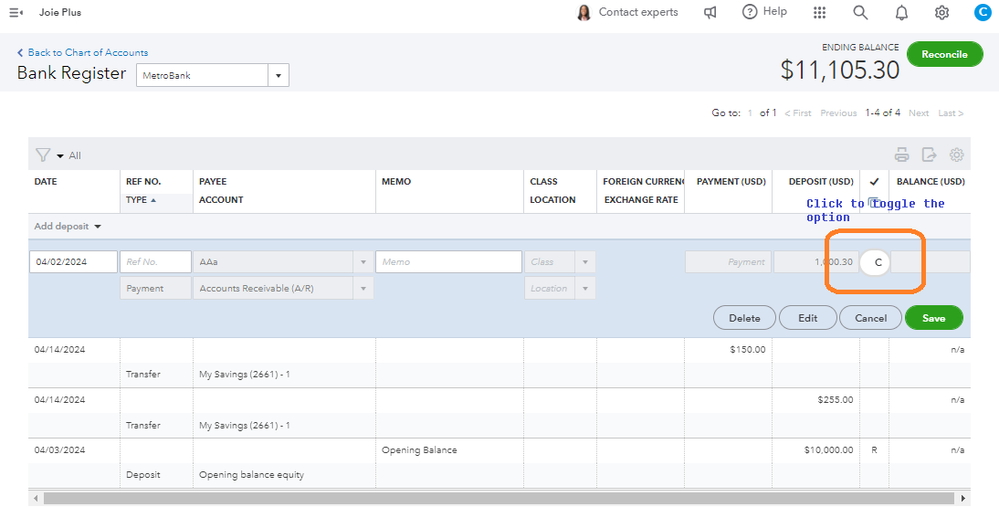The height and width of the screenshot is (509, 999).
Task: Toggle the navigation menu hamburger icon
Action: coord(16,12)
